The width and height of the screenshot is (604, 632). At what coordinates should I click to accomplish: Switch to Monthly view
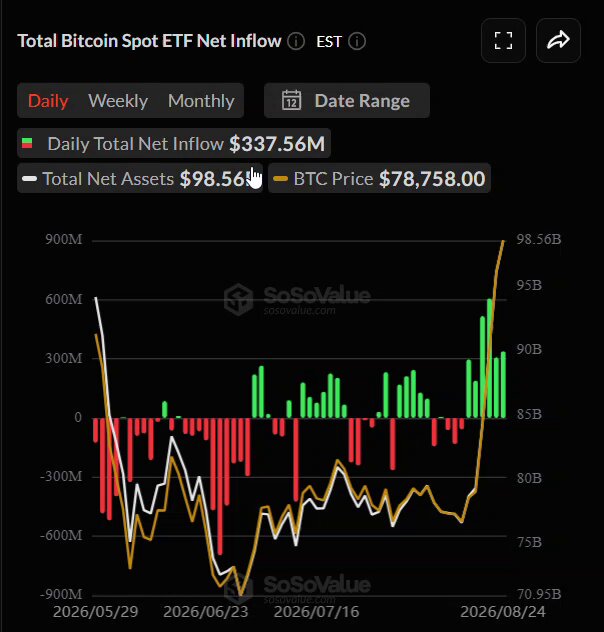pyautogui.click(x=201, y=101)
